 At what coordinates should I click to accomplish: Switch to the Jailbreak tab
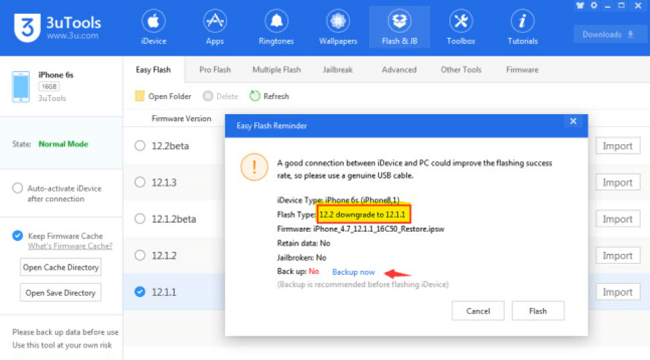[x=337, y=70]
